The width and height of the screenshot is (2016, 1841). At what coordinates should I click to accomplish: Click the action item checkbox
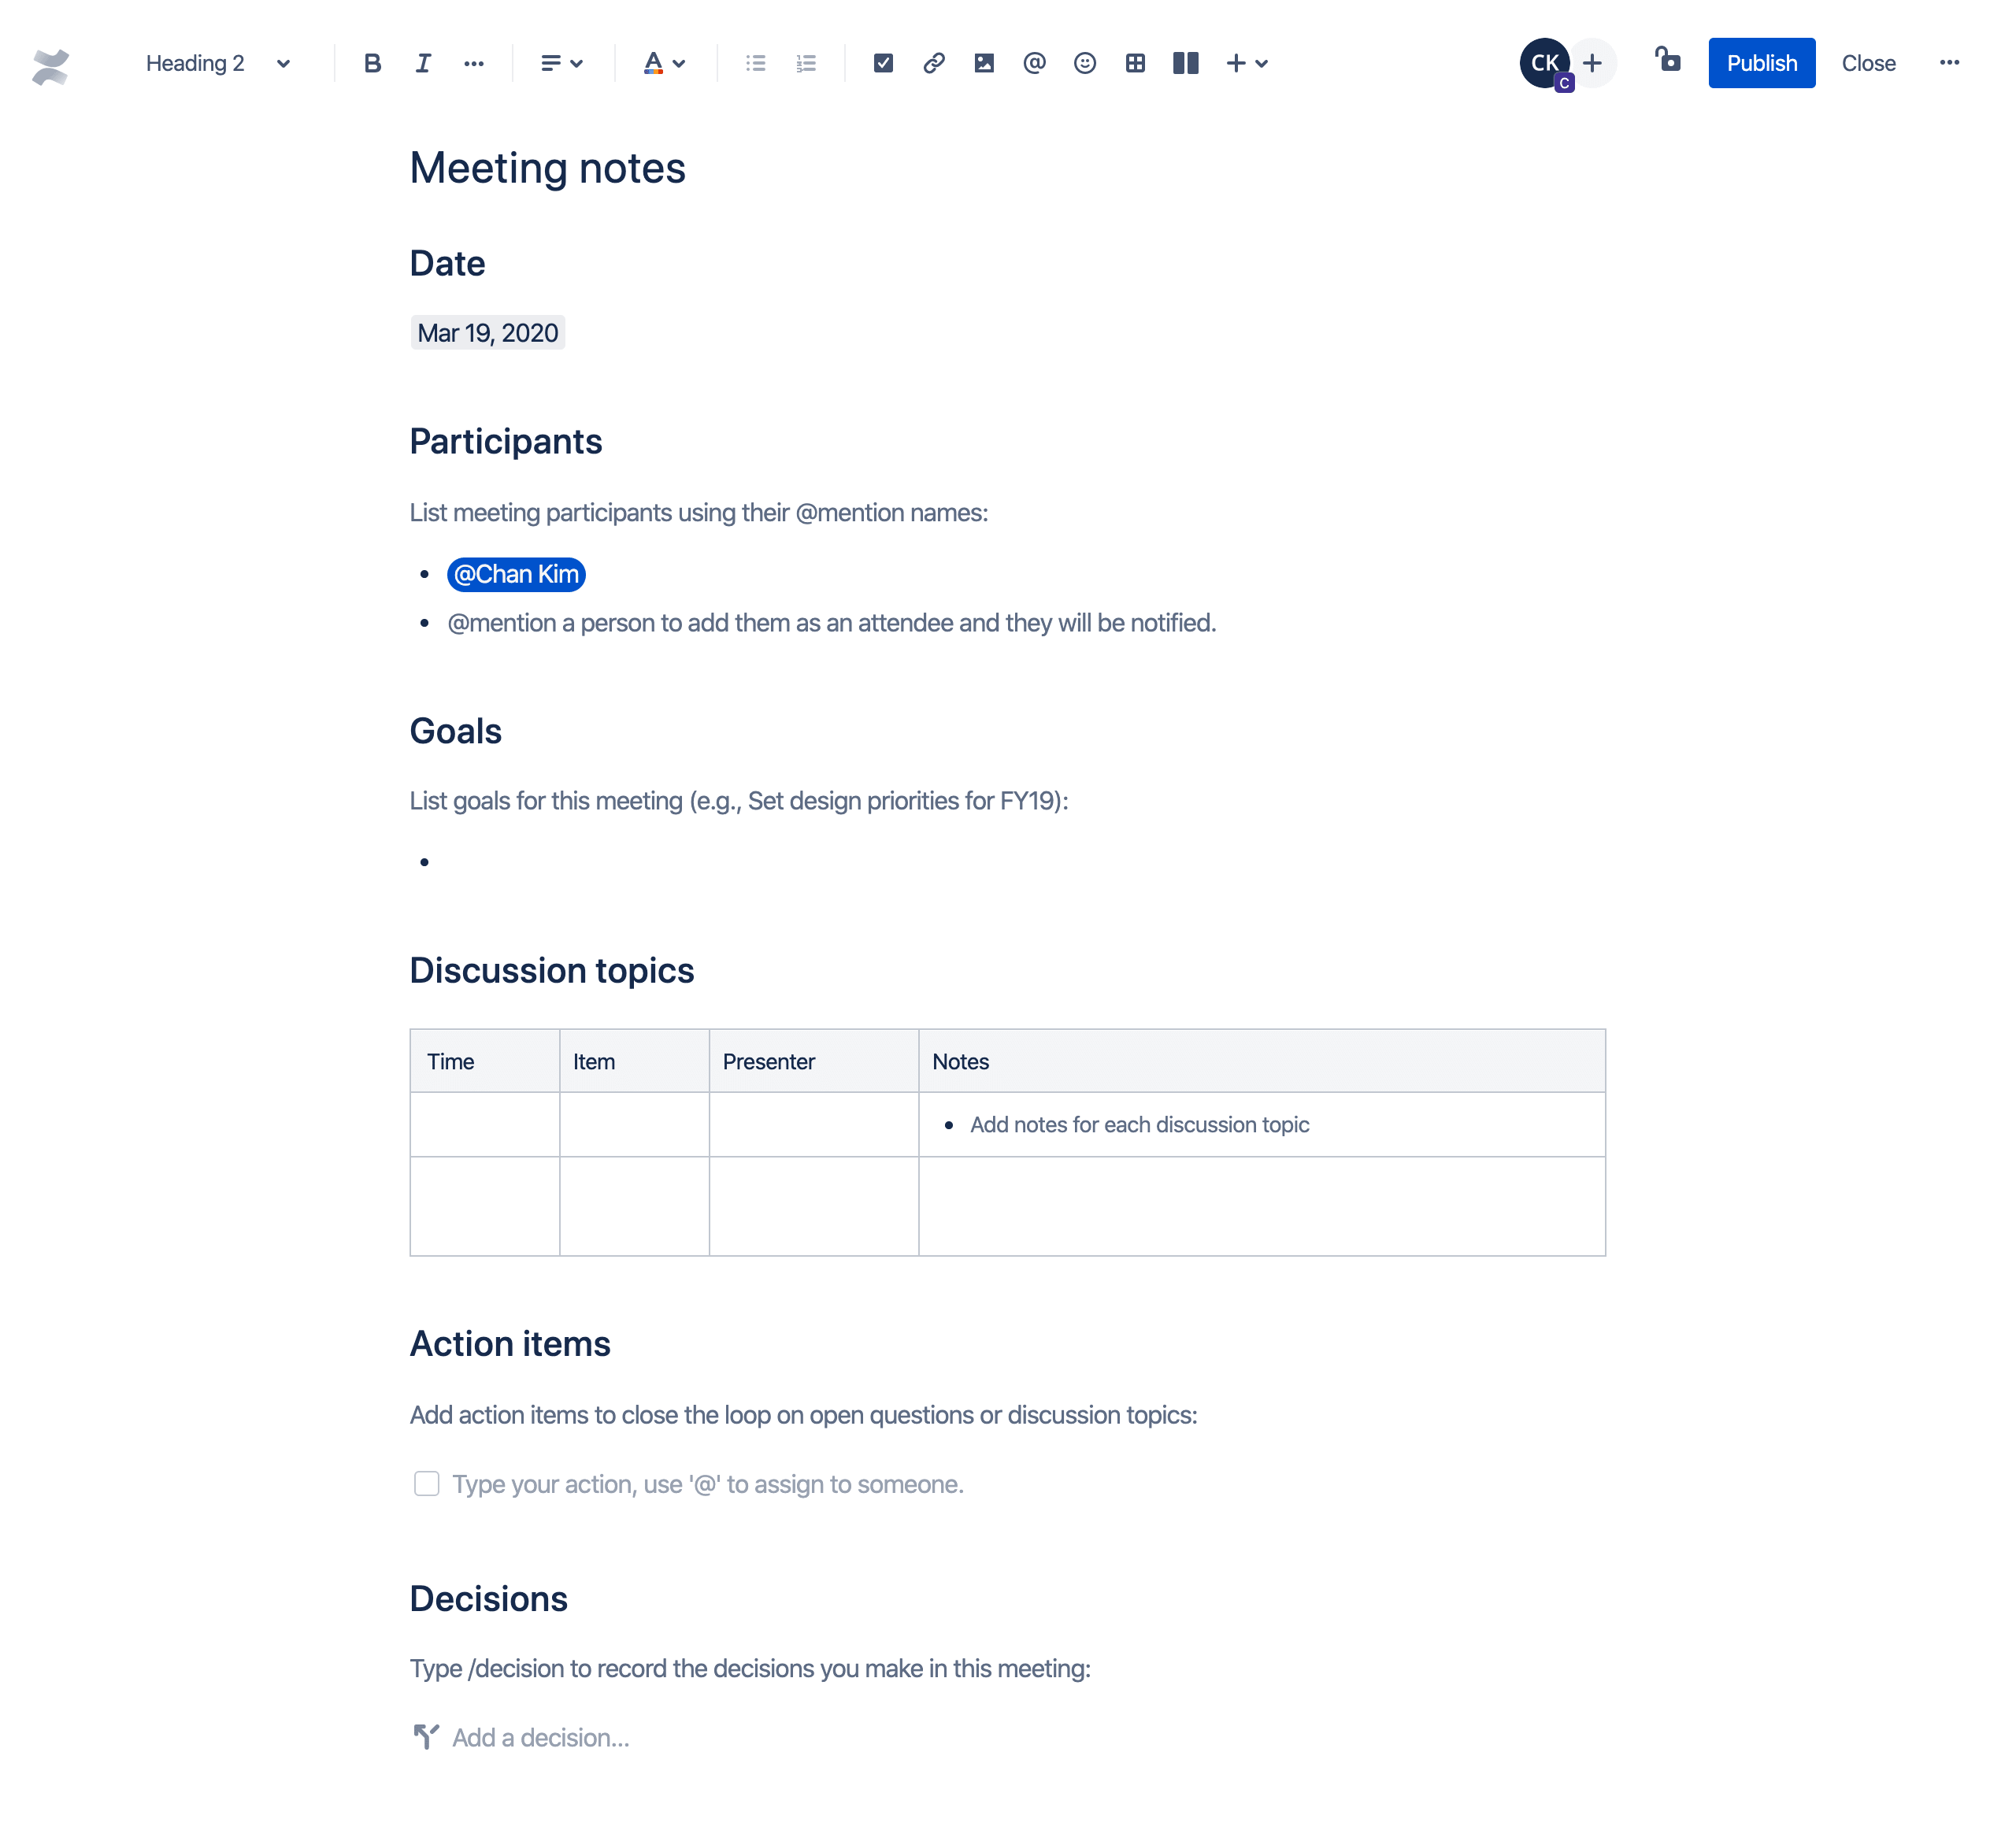427,1484
